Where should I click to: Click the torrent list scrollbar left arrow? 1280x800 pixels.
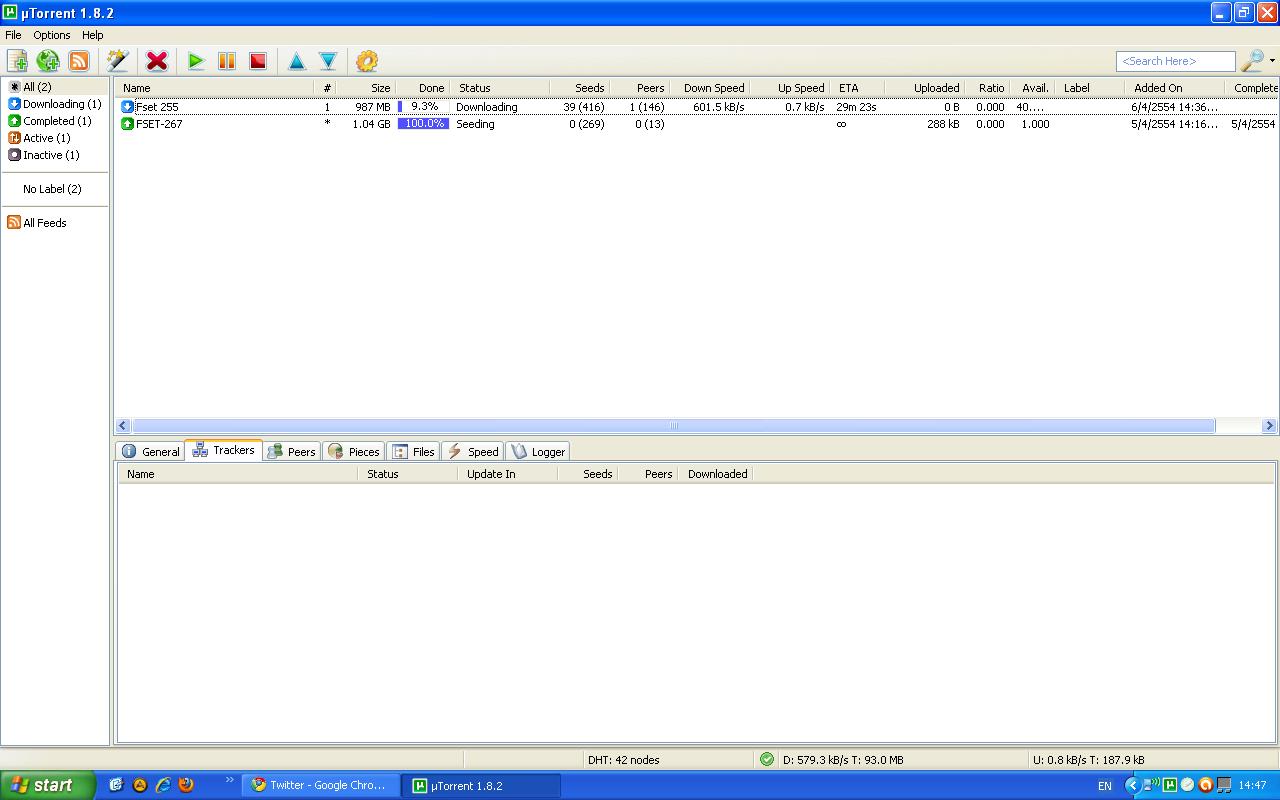coord(123,426)
